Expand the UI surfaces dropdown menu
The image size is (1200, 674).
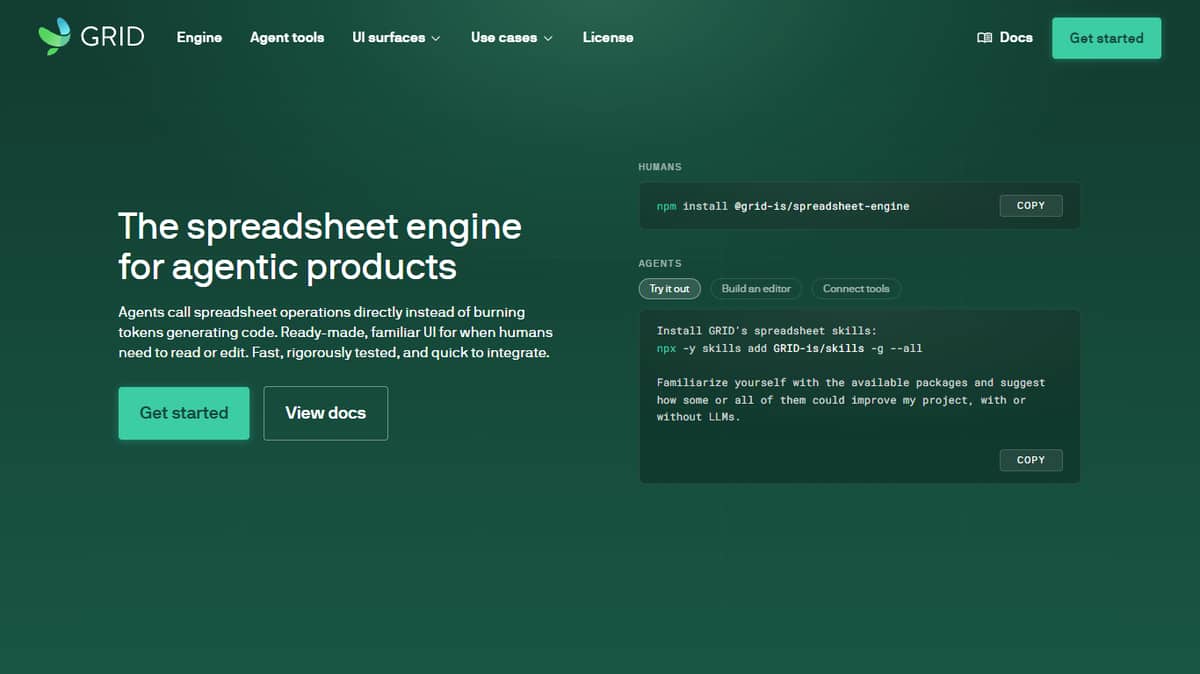pyautogui.click(x=396, y=37)
